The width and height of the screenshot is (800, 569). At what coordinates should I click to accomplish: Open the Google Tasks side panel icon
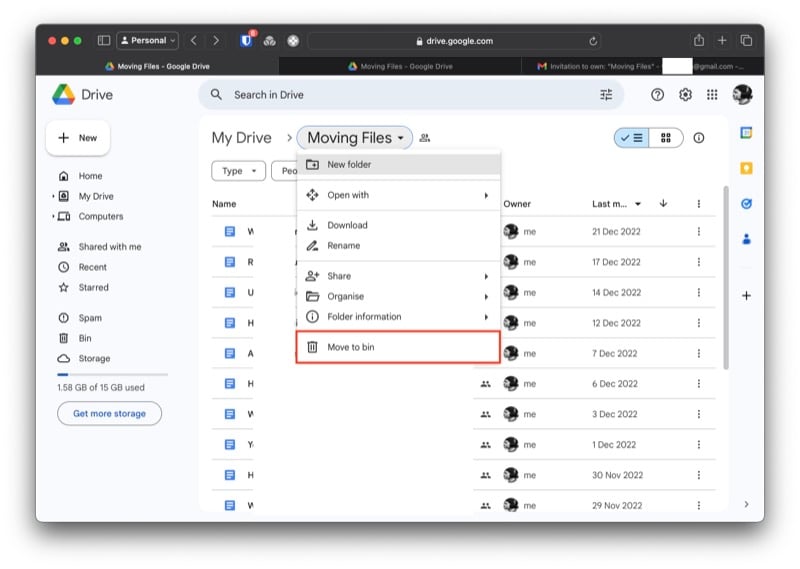[746, 204]
